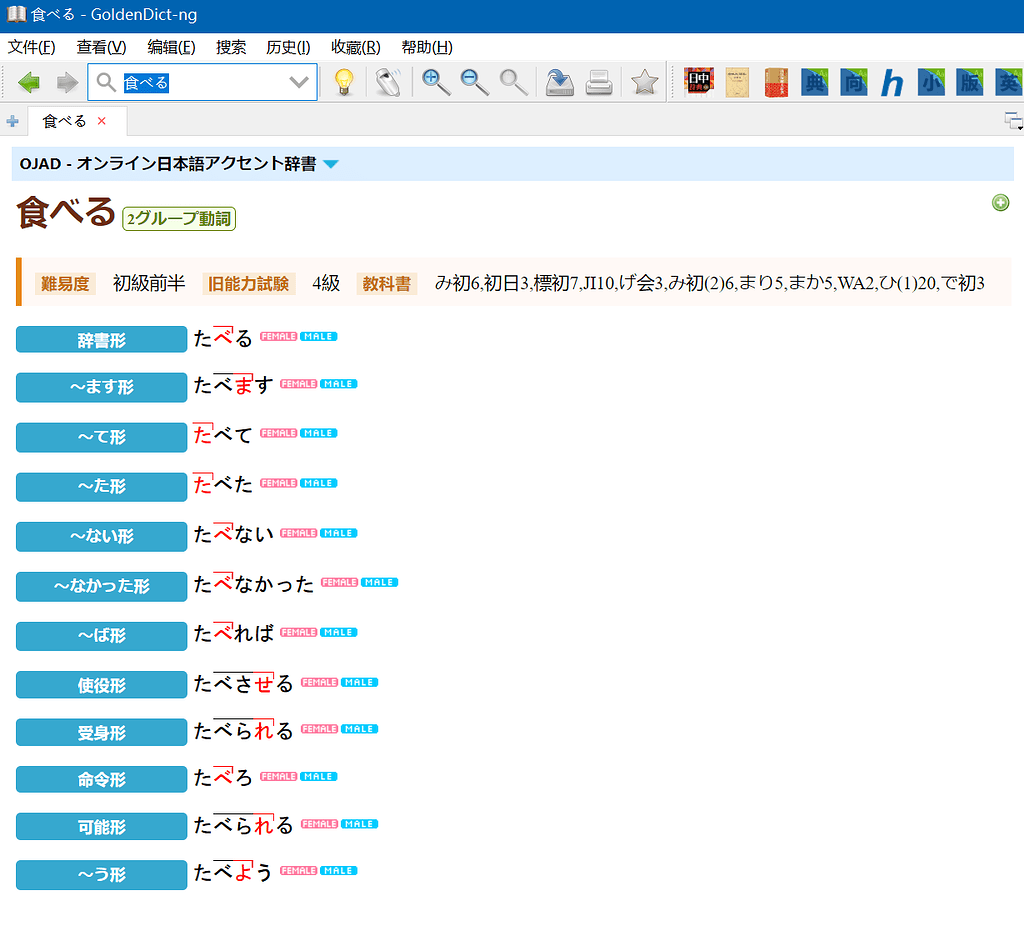
Task: Click the 命令形 label
Action: 101,779
